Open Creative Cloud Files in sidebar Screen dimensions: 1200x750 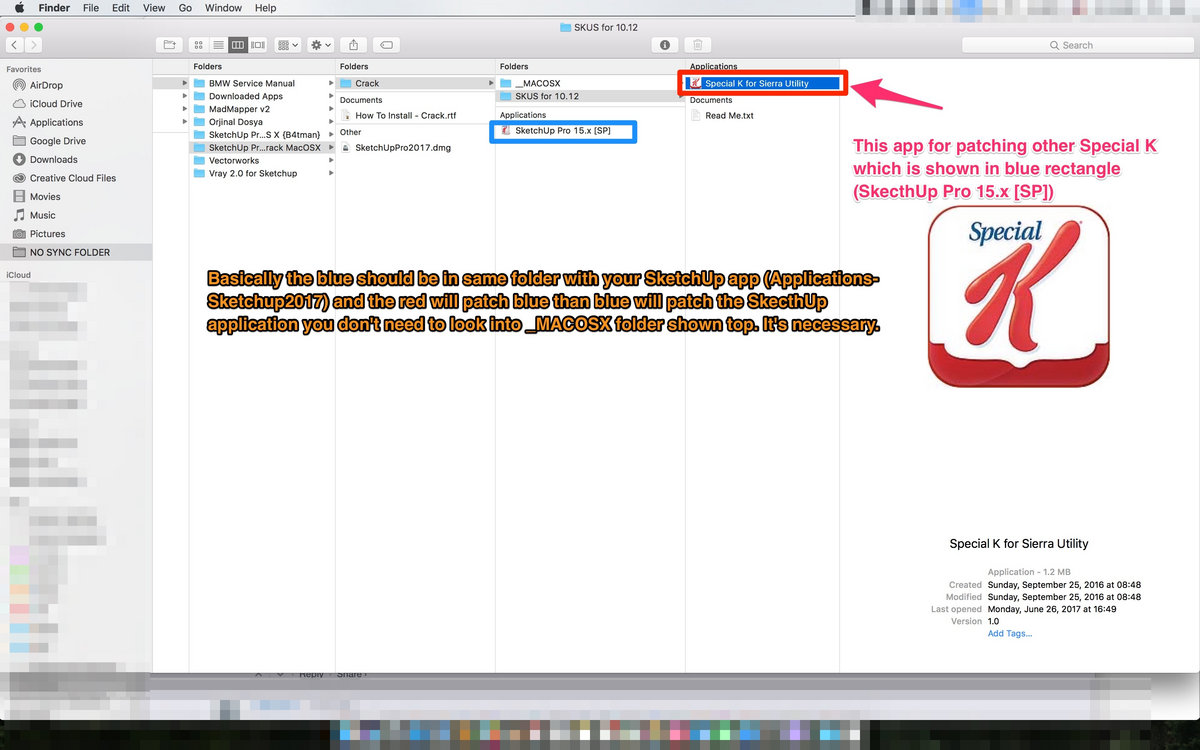tap(73, 178)
